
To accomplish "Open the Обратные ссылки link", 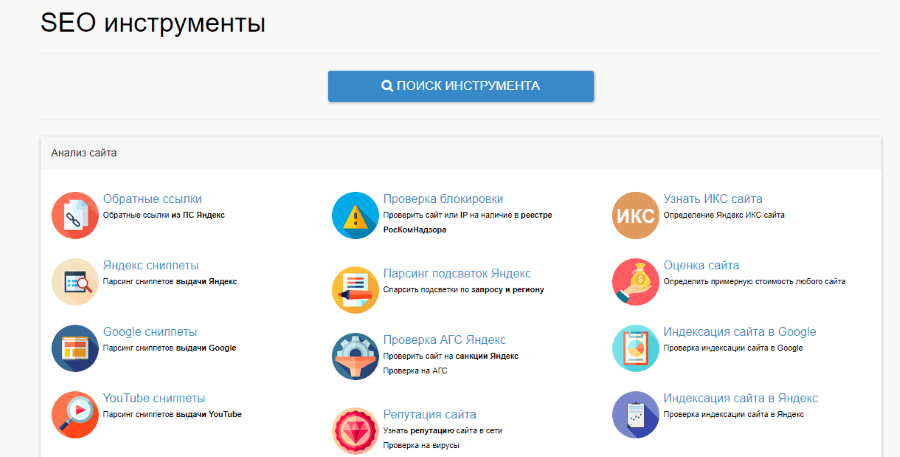I will tap(152, 199).
